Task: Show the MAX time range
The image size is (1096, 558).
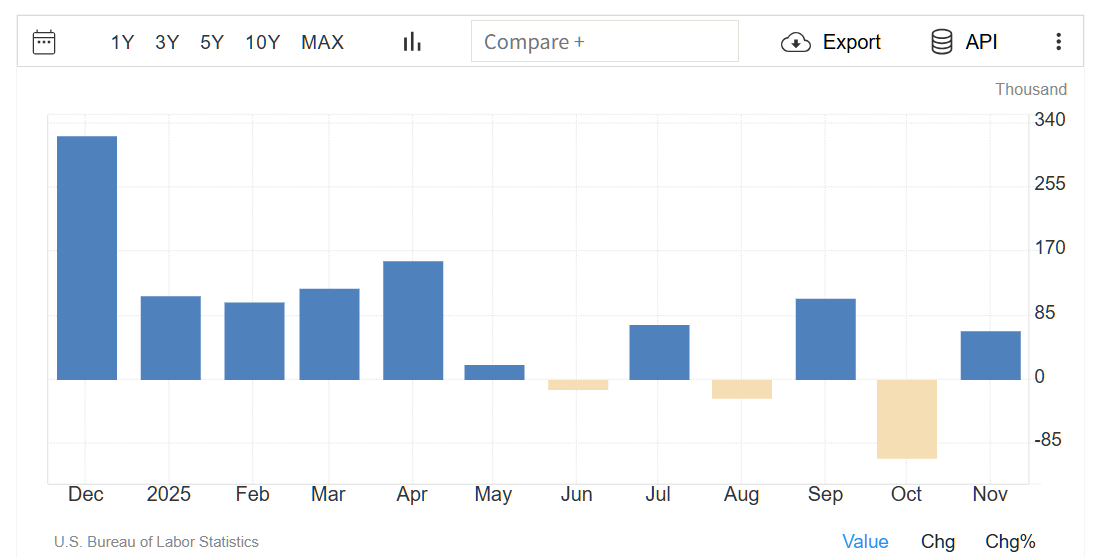Action: 322,42
